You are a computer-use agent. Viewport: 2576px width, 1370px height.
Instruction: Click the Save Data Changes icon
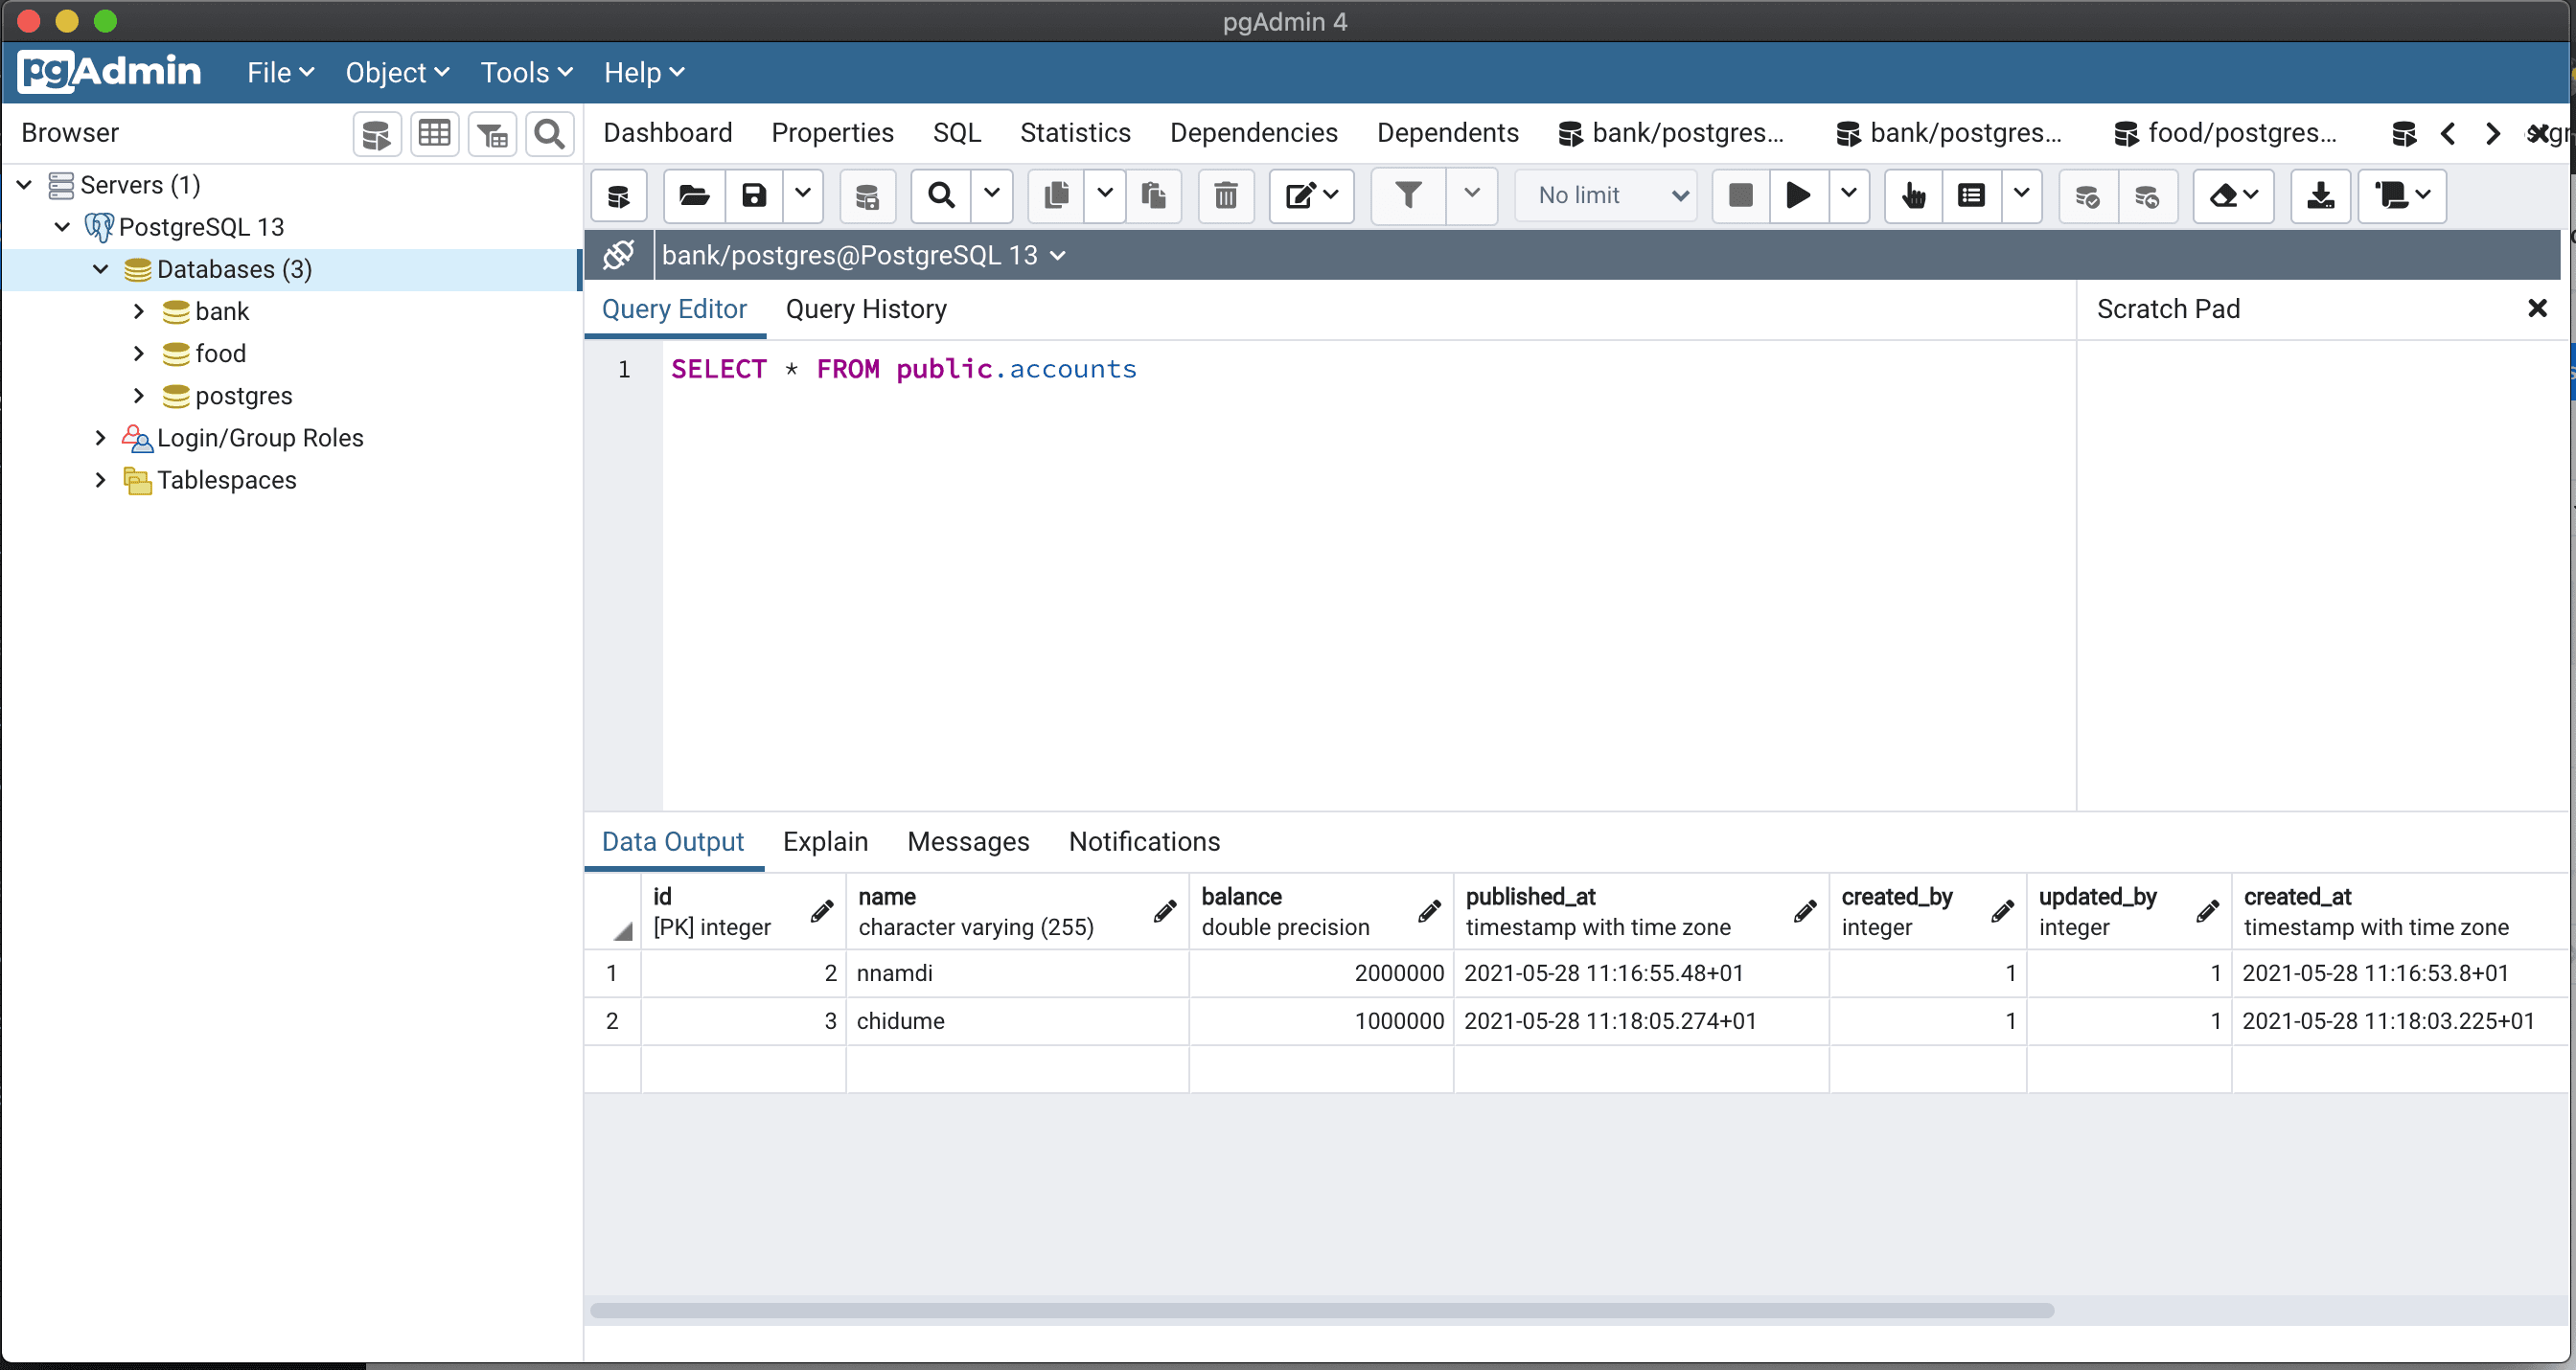[x=867, y=196]
